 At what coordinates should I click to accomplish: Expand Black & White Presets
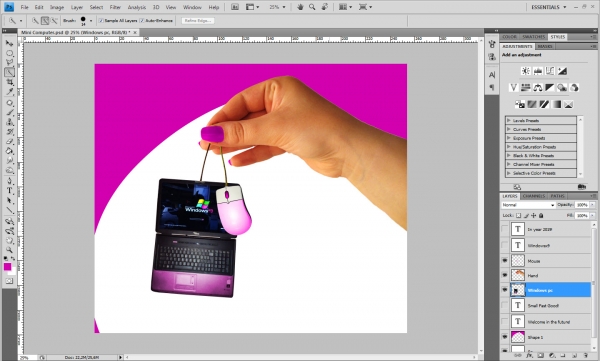(509, 155)
